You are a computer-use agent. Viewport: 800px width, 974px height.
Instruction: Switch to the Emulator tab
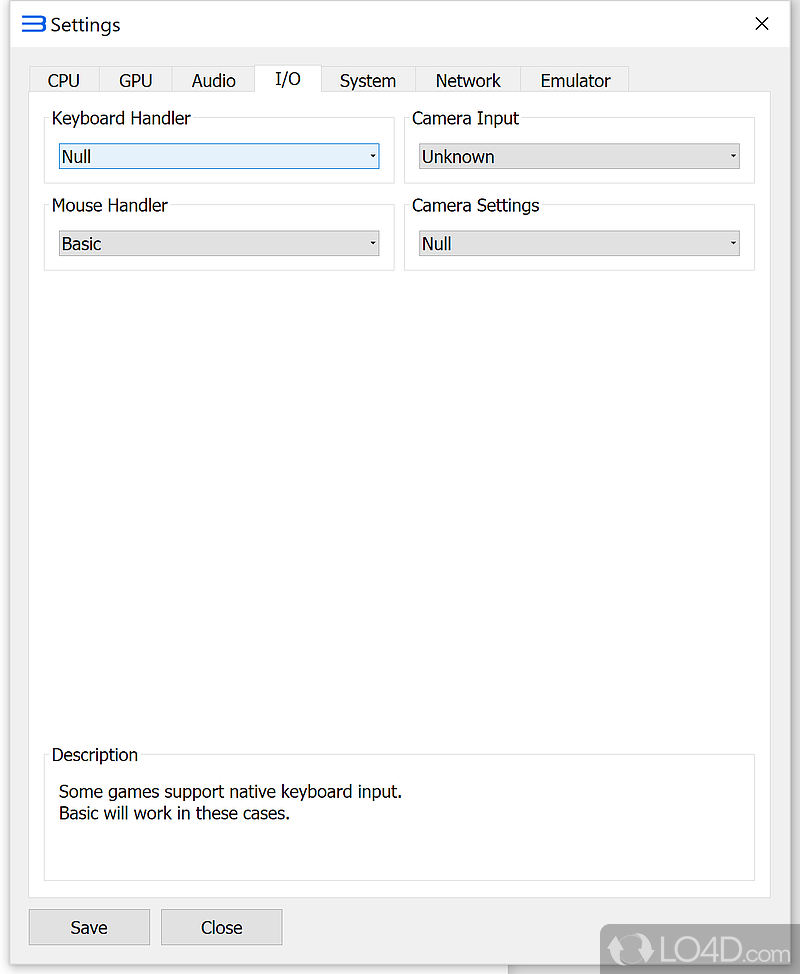coord(575,80)
